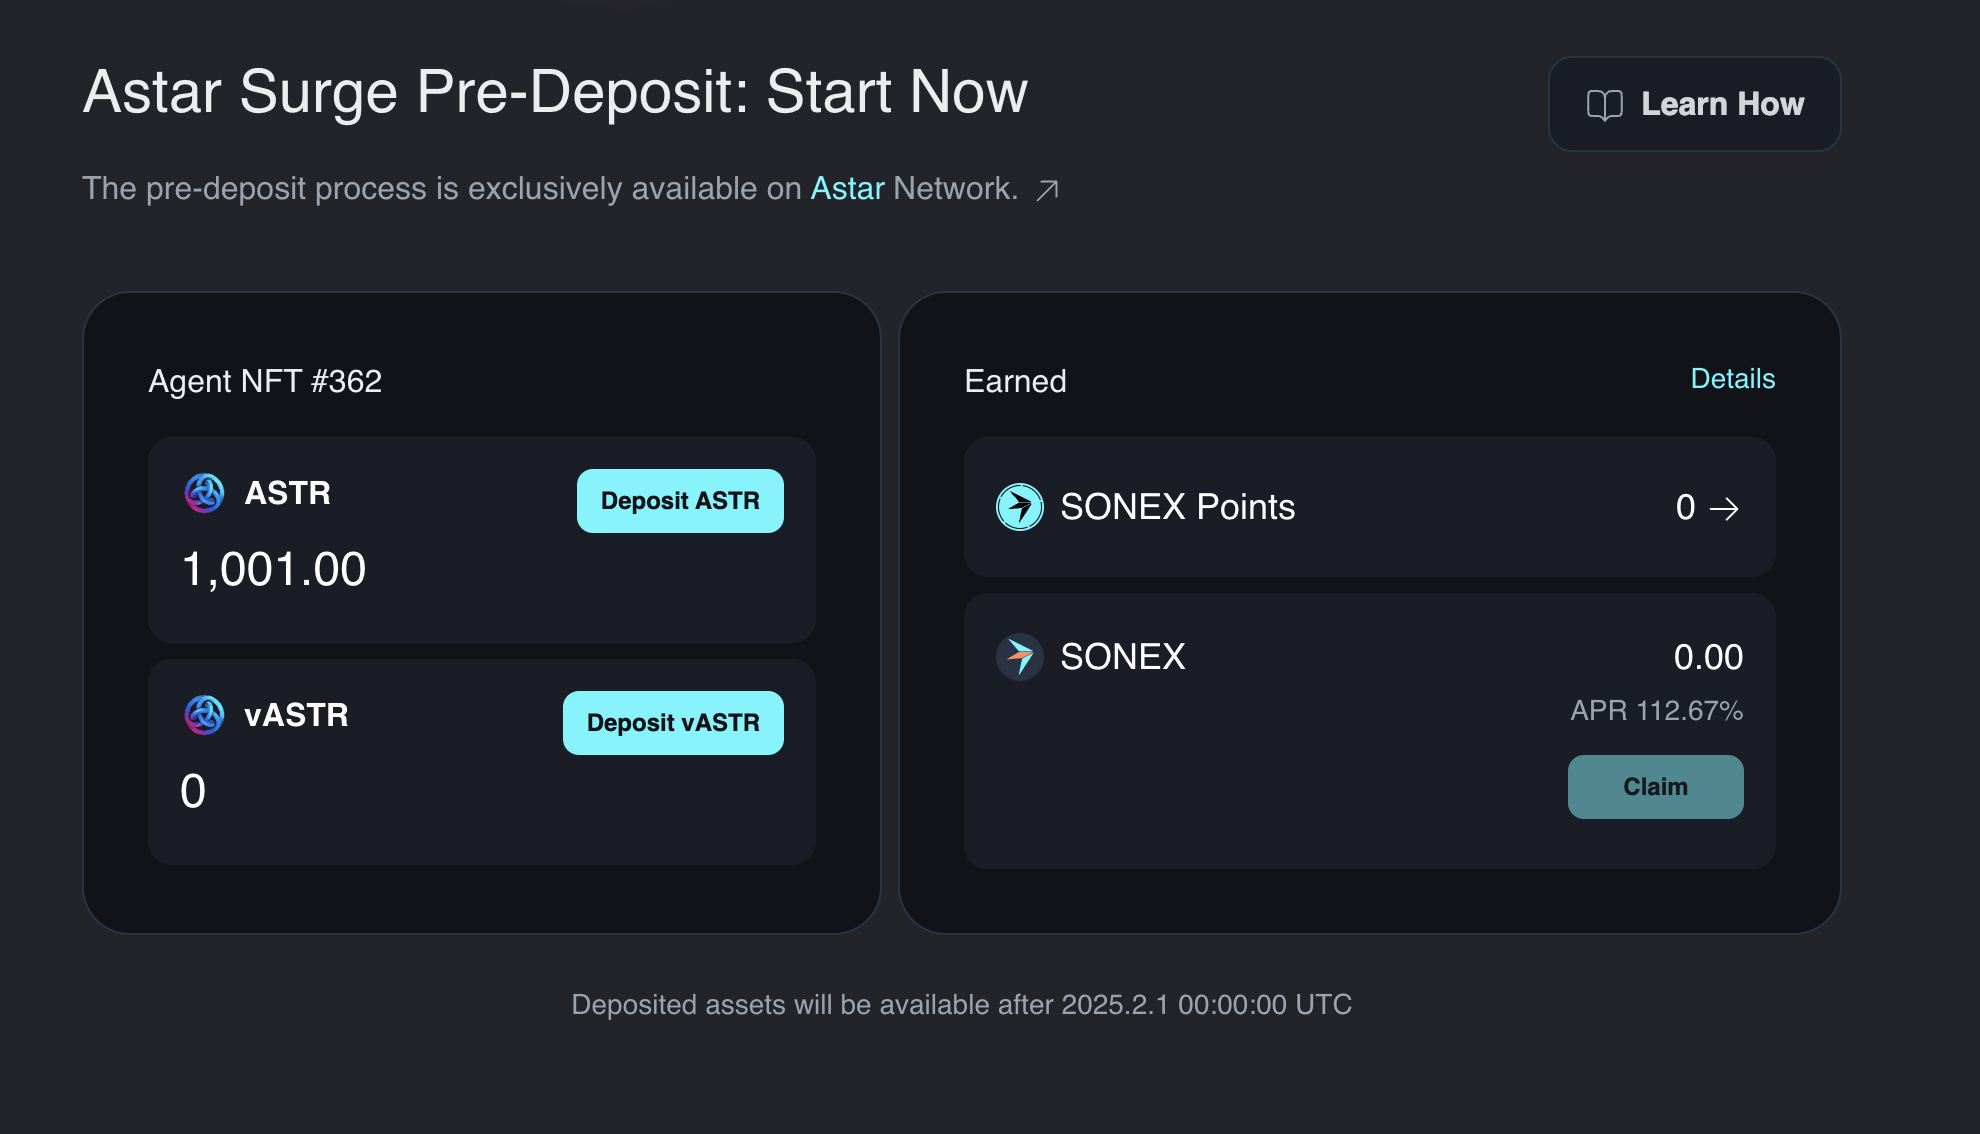Click the SONEX token arrow icon
The width and height of the screenshot is (1980, 1134).
pos(1019,657)
